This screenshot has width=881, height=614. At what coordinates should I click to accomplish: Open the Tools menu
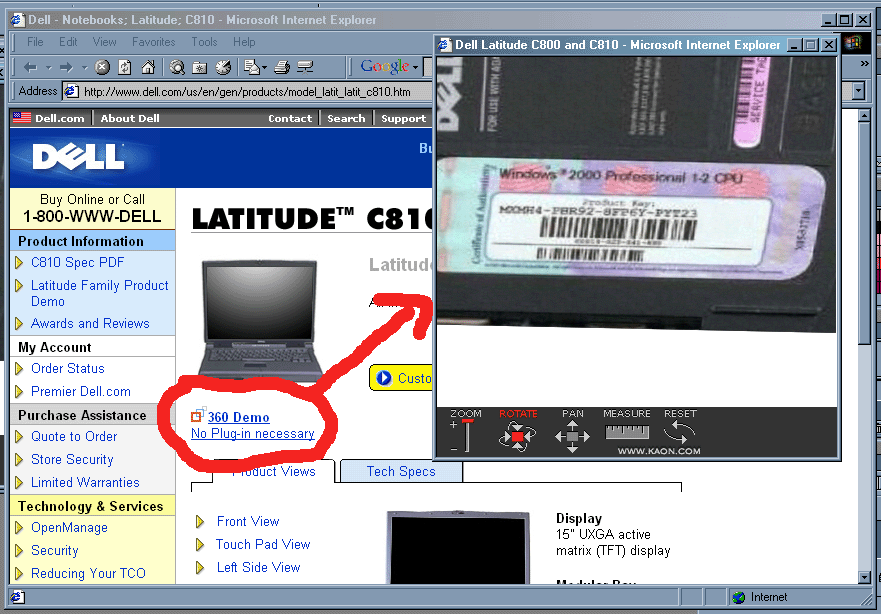[x=204, y=42]
